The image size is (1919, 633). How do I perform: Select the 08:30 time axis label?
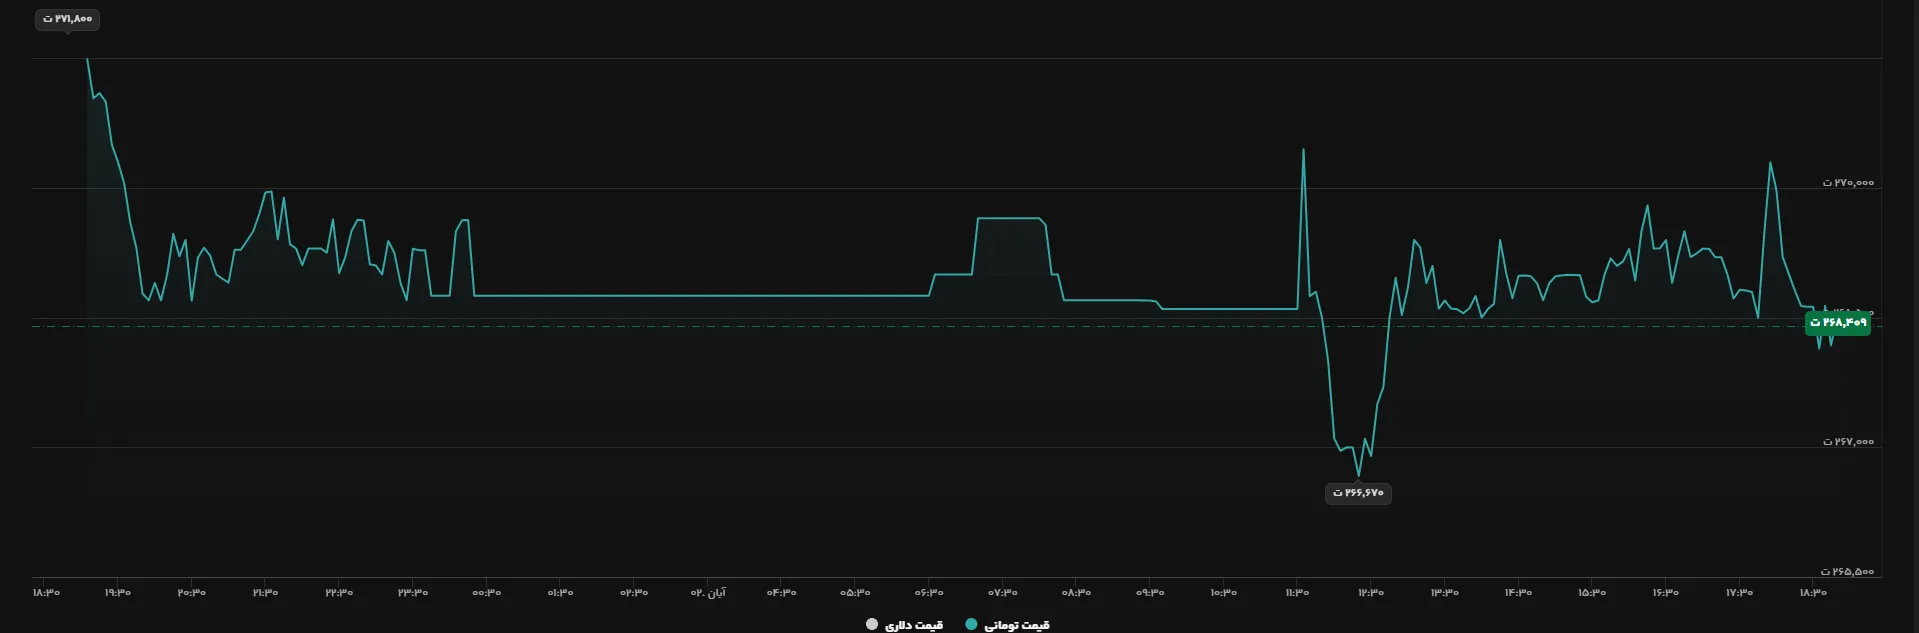pos(1076,593)
